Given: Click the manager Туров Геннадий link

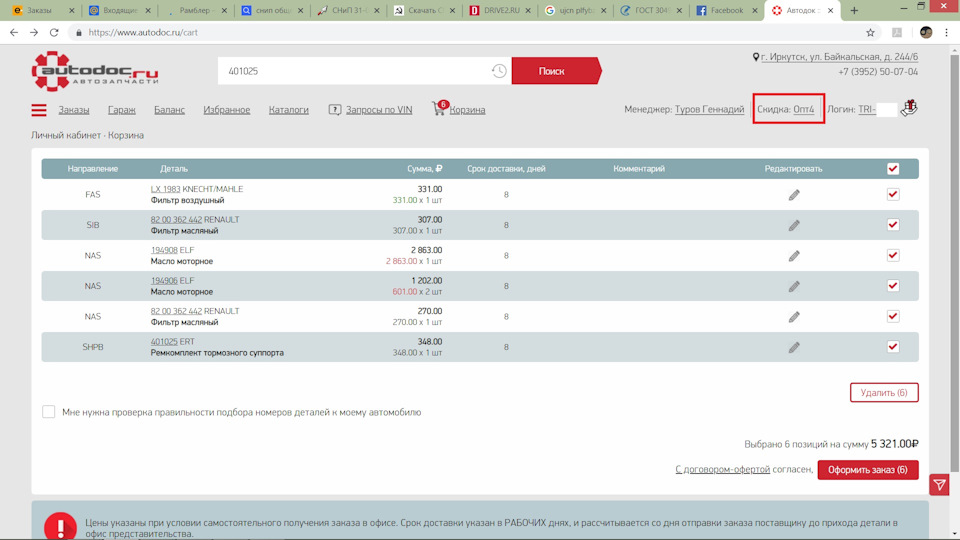Looking at the screenshot, I should 710,109.
